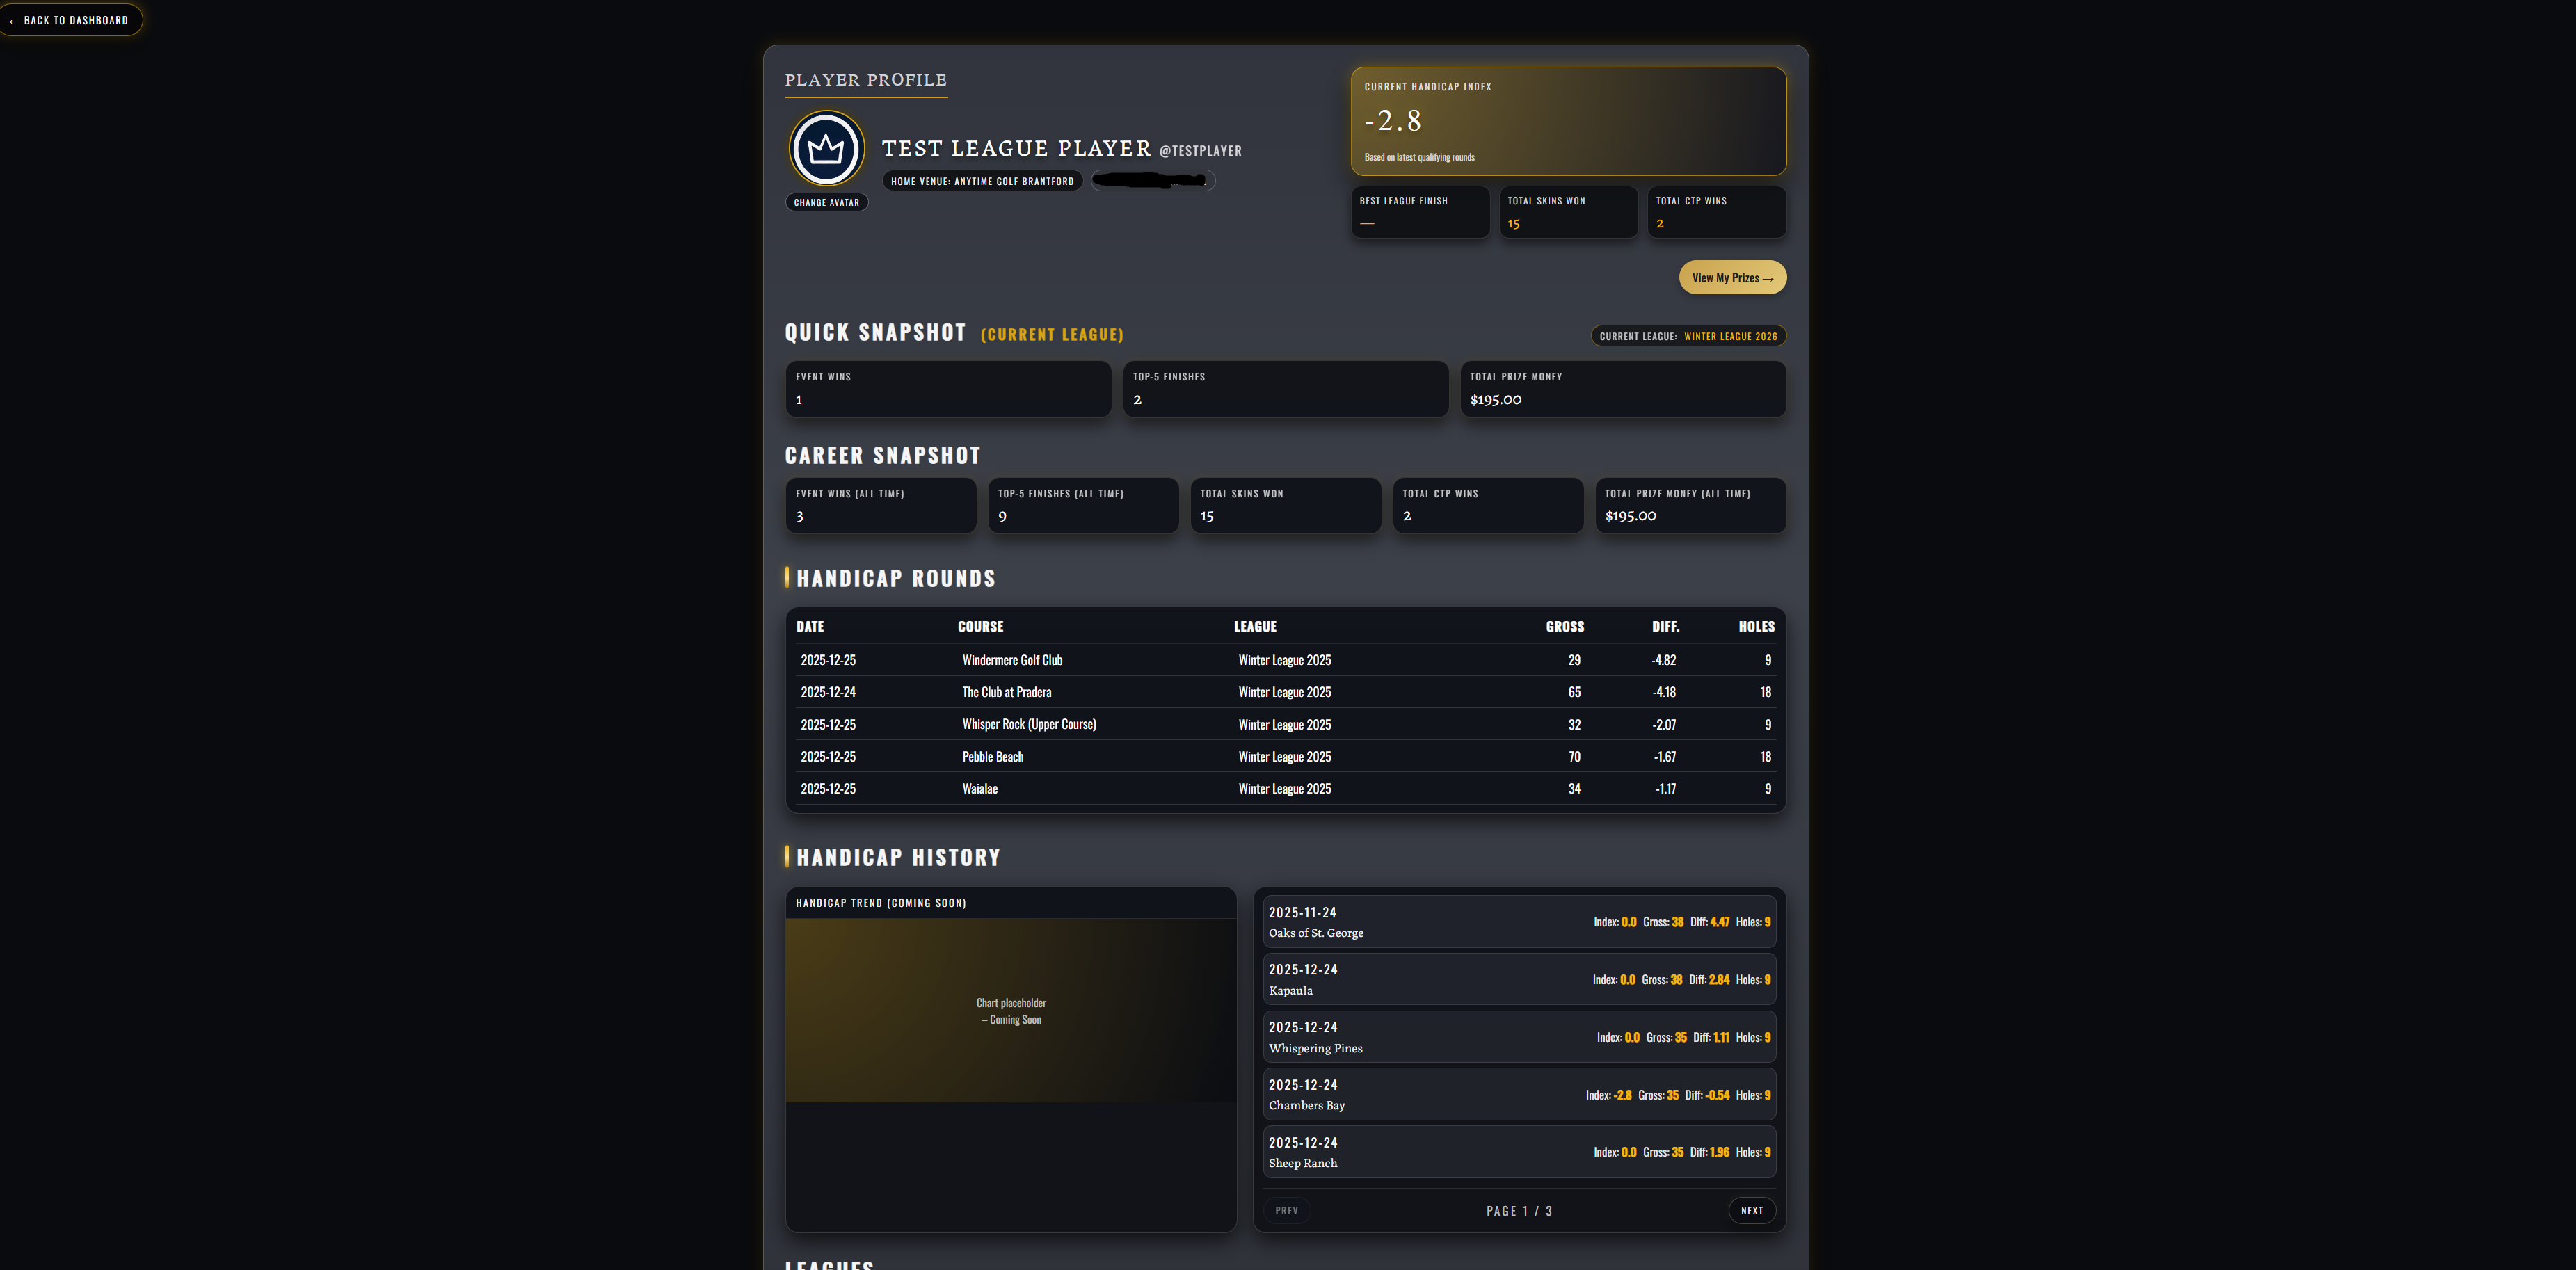The height and width of the screenshot is (1270, 2576).
Task: Click the Current Handicap Index card
Action: (1568, 121)
